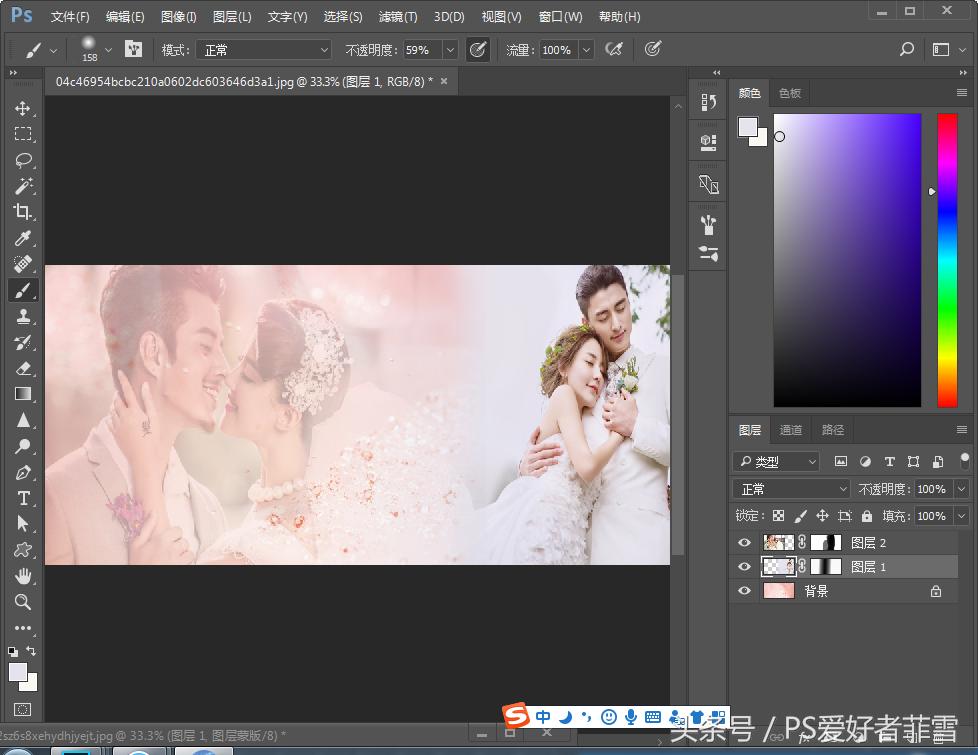This screenshot has width=978, height=755.
Task: Switch to the 色板 tab
Action: (790, 93)
